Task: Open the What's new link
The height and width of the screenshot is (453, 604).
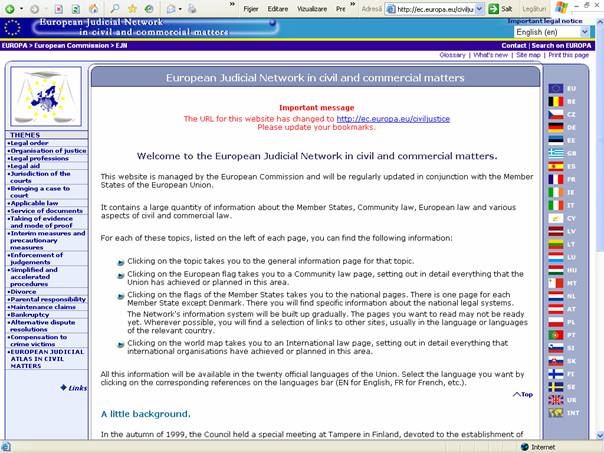Action: point(490,55)
